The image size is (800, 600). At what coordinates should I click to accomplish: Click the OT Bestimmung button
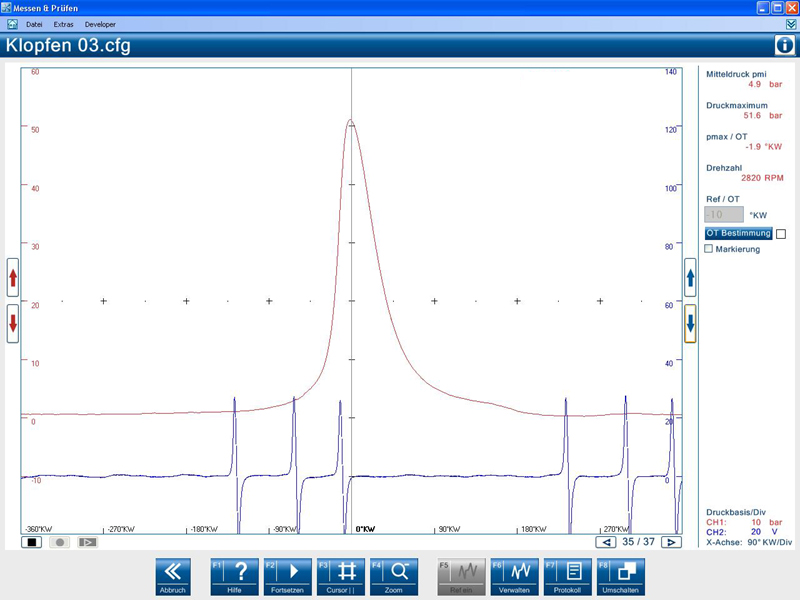pos(739,233)
